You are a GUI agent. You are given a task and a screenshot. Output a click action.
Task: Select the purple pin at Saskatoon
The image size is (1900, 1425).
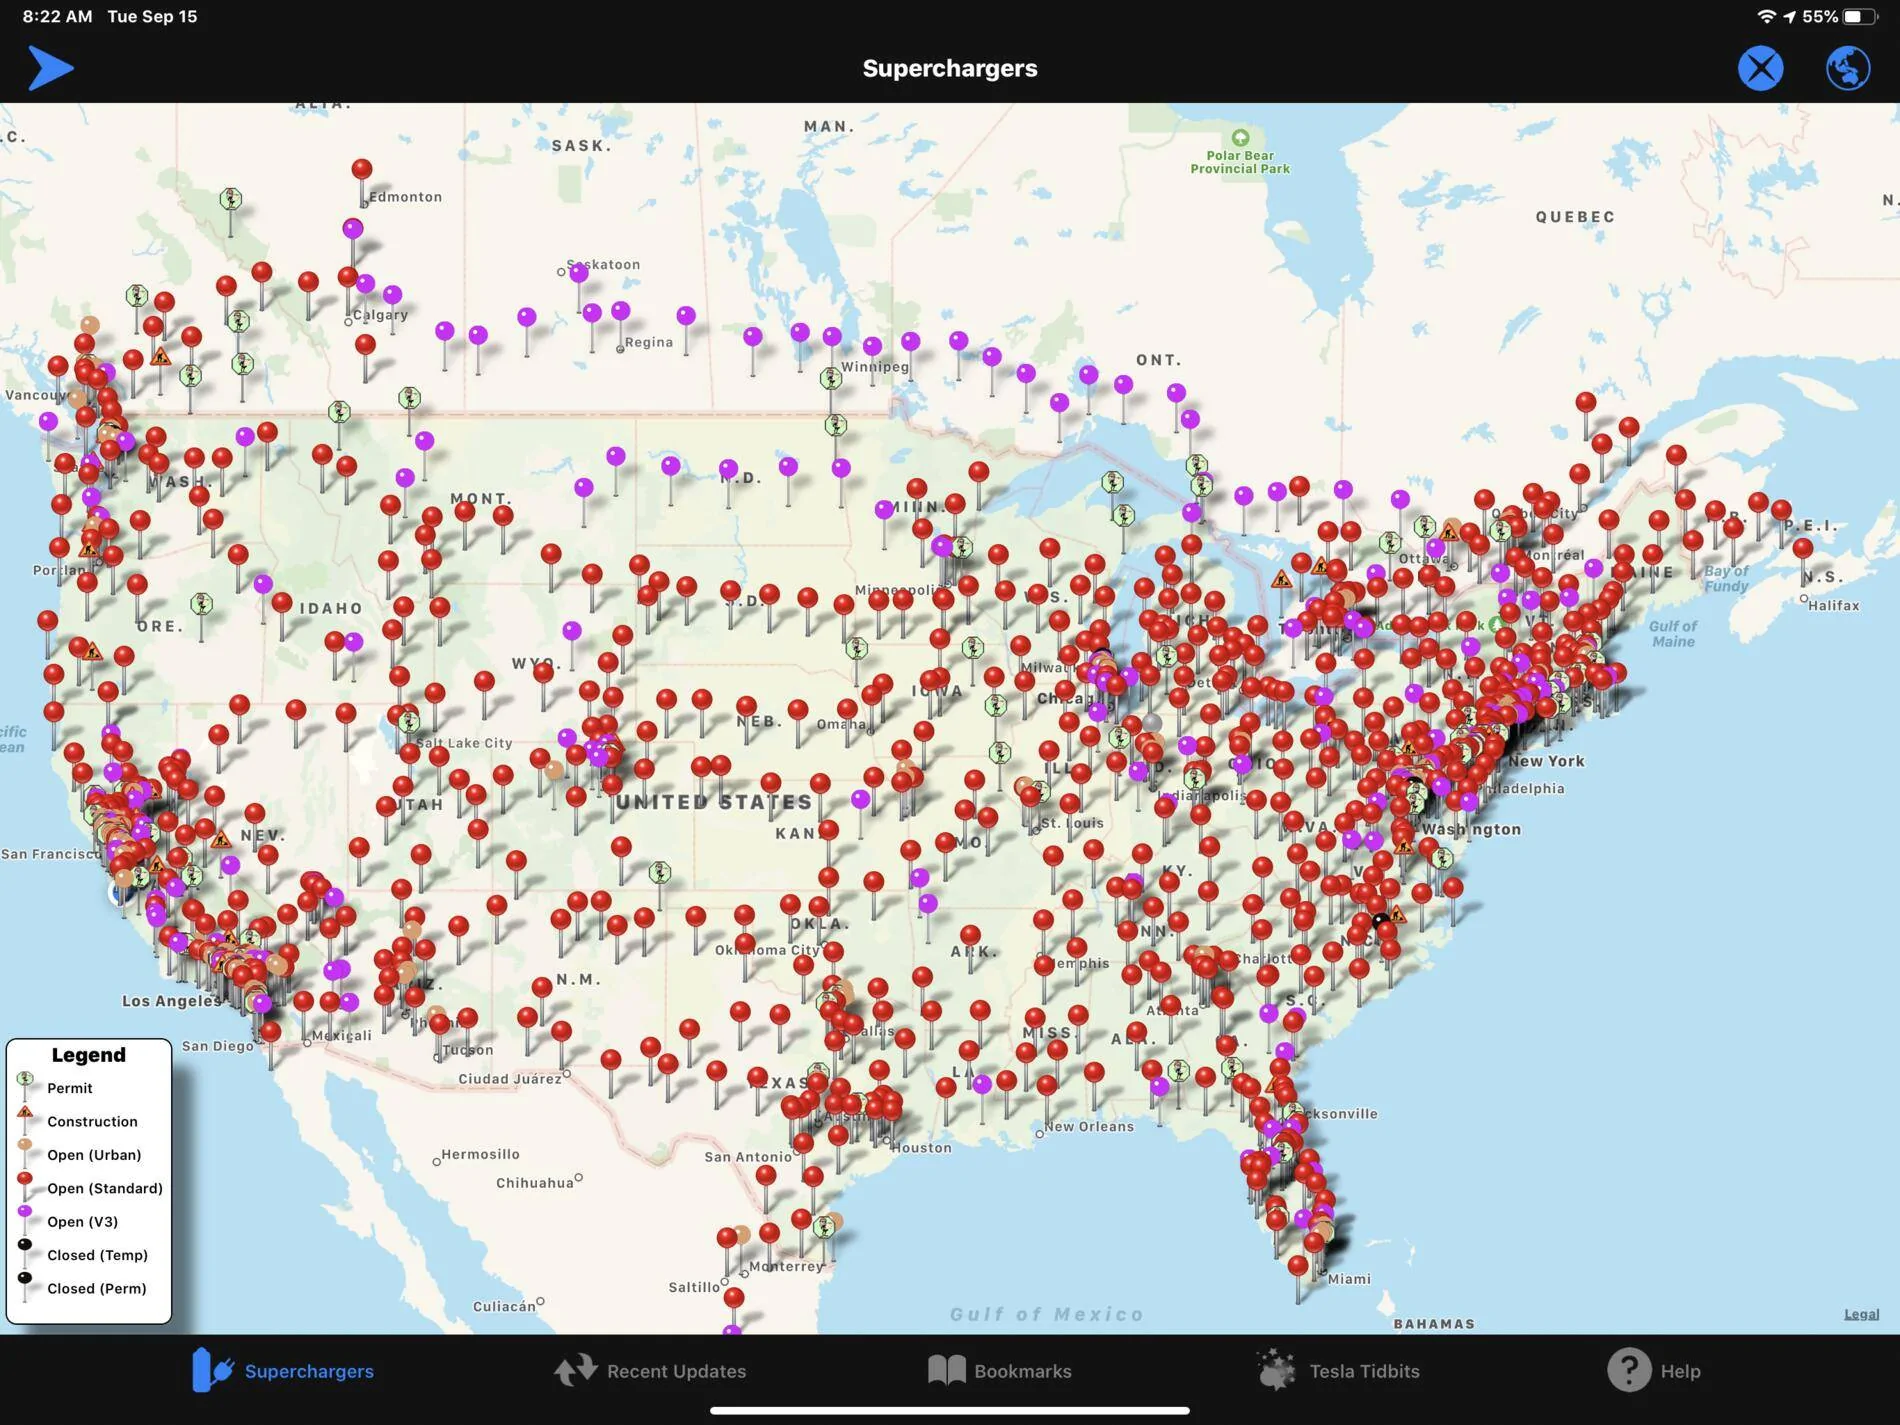579,273
